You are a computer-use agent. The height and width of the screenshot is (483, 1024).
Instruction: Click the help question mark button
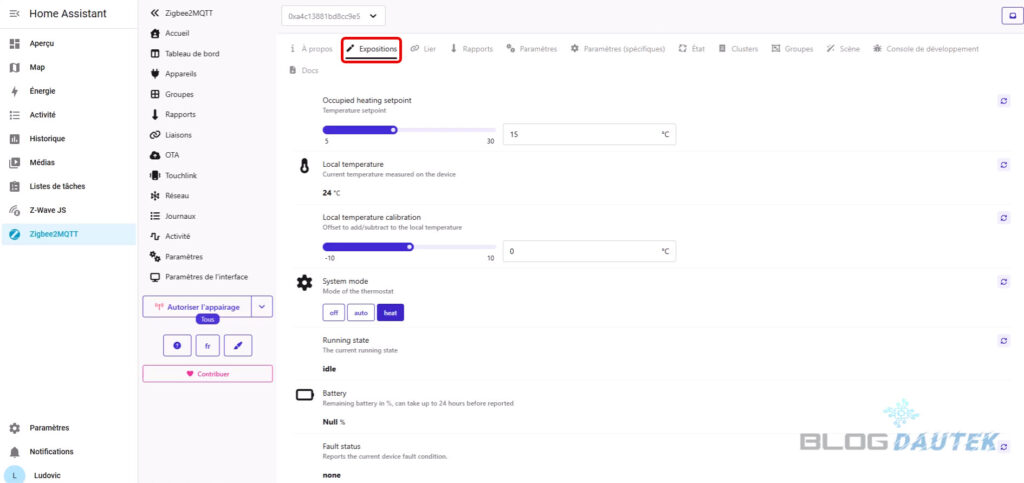(178, 346)
